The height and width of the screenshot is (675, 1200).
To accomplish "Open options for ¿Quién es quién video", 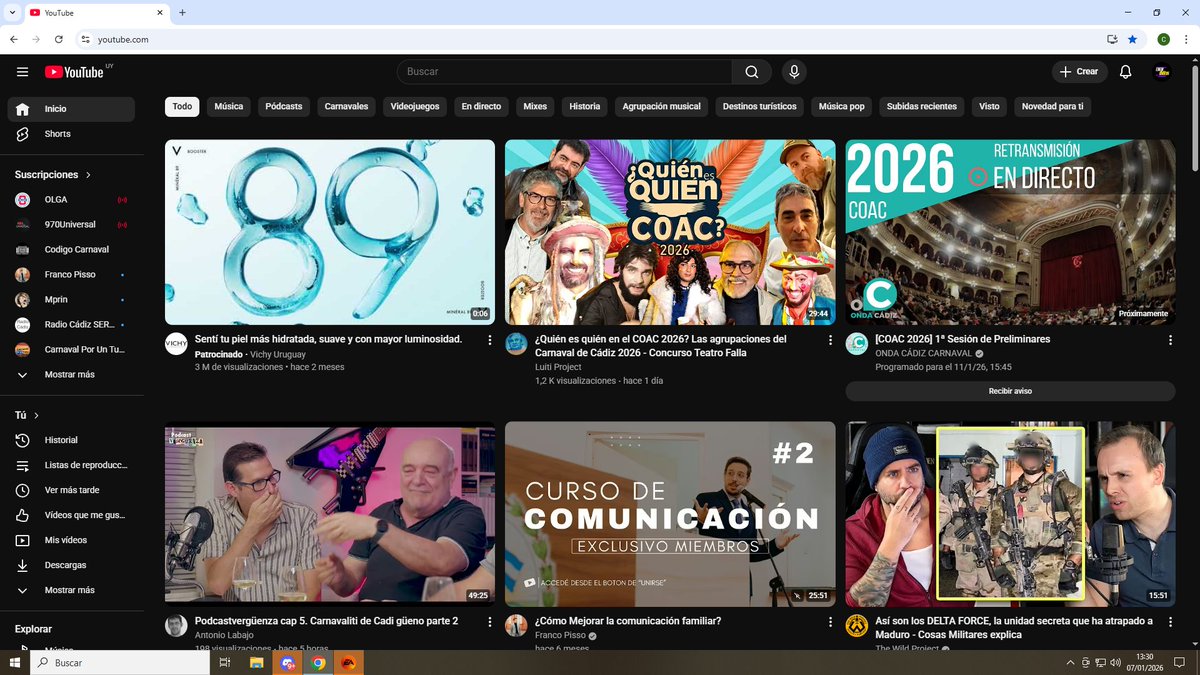I will point(830,340).
